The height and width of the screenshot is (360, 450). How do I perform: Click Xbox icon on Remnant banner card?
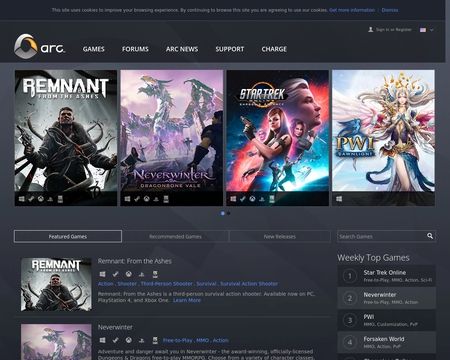41,199
